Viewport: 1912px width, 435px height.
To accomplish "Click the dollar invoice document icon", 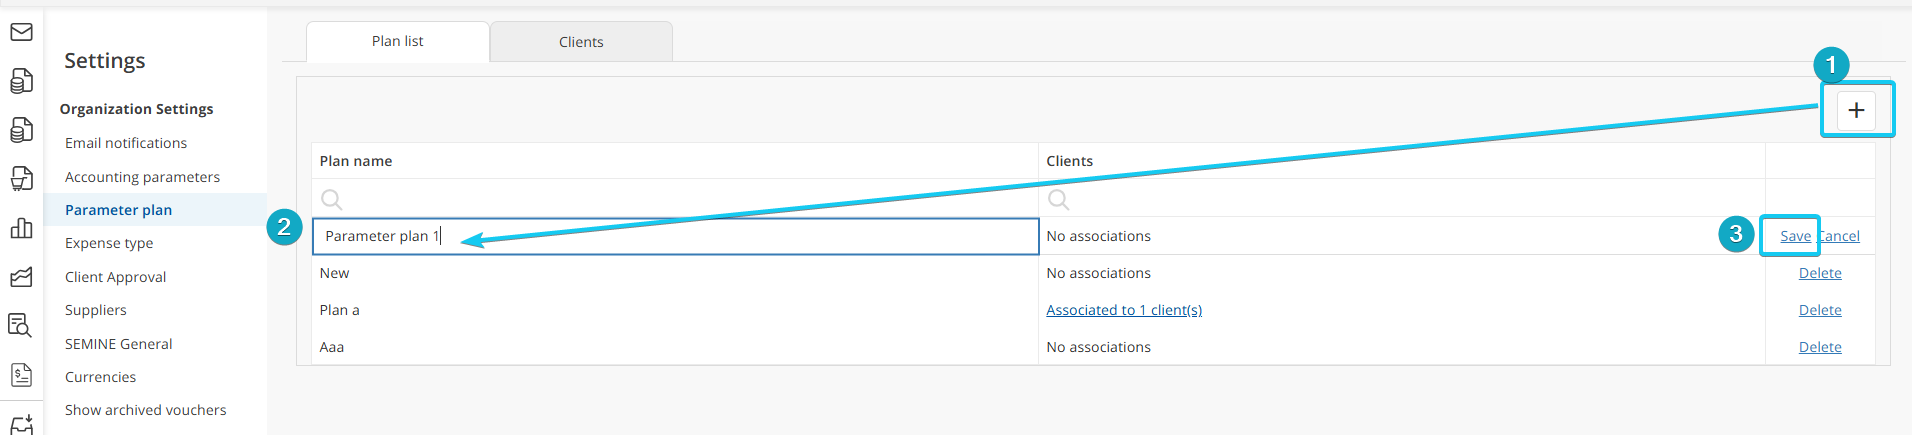I will click(x=21, y=375).
